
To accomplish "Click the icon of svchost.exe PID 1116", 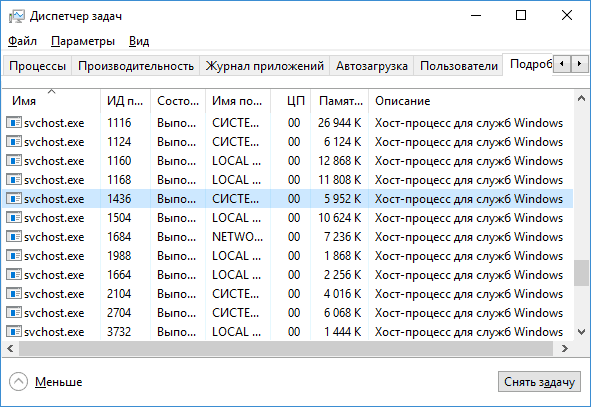I will 14,122.
